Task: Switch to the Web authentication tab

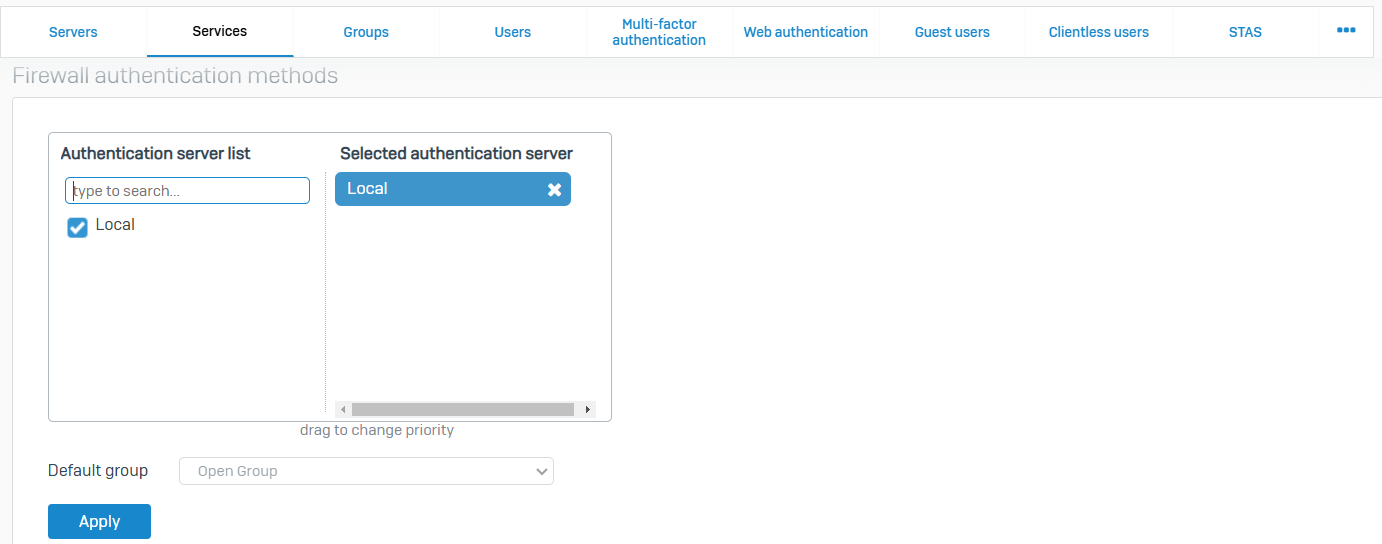Action: tap(805, 32)
